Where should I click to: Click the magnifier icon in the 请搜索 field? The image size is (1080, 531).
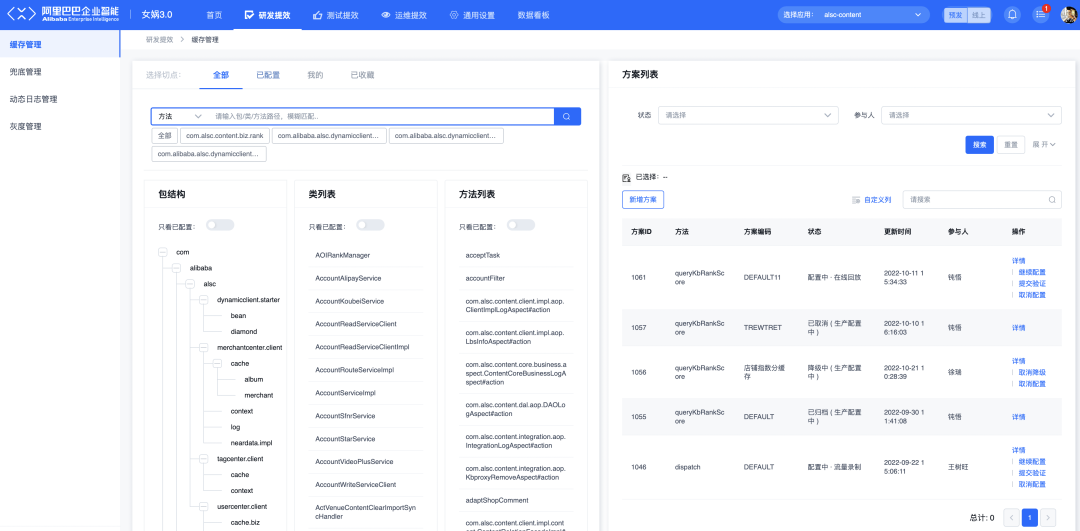pos(1052,200)
